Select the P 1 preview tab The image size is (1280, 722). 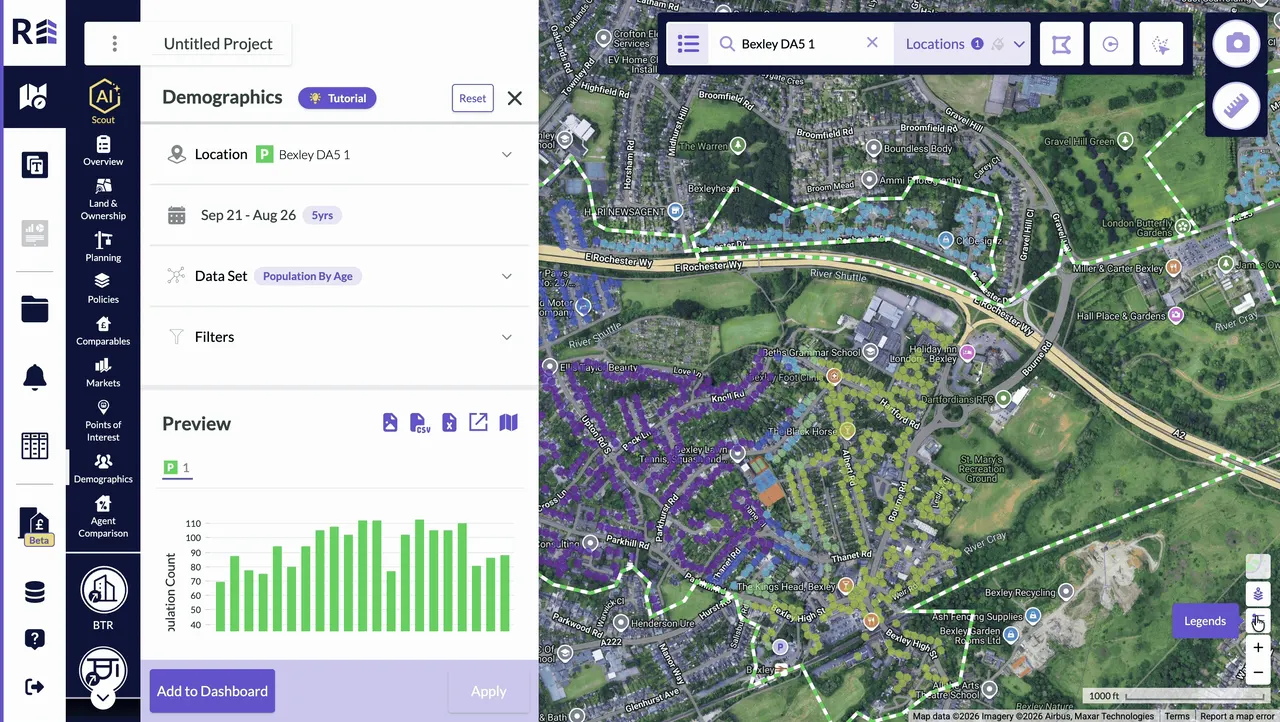pyautogui.click(x=177, y=468)
